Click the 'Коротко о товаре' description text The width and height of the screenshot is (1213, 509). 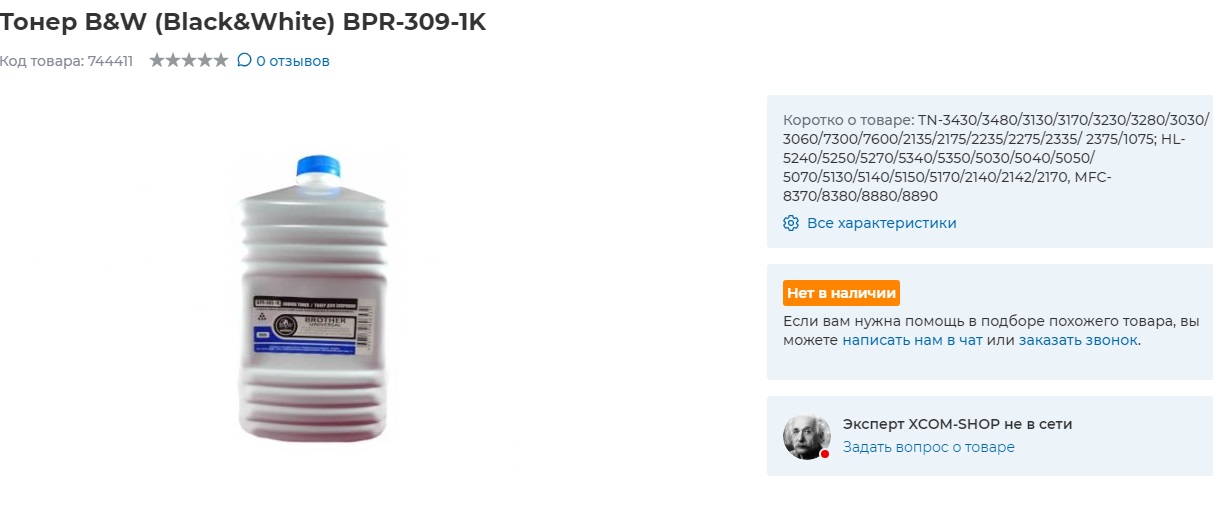tap(997, 157)
